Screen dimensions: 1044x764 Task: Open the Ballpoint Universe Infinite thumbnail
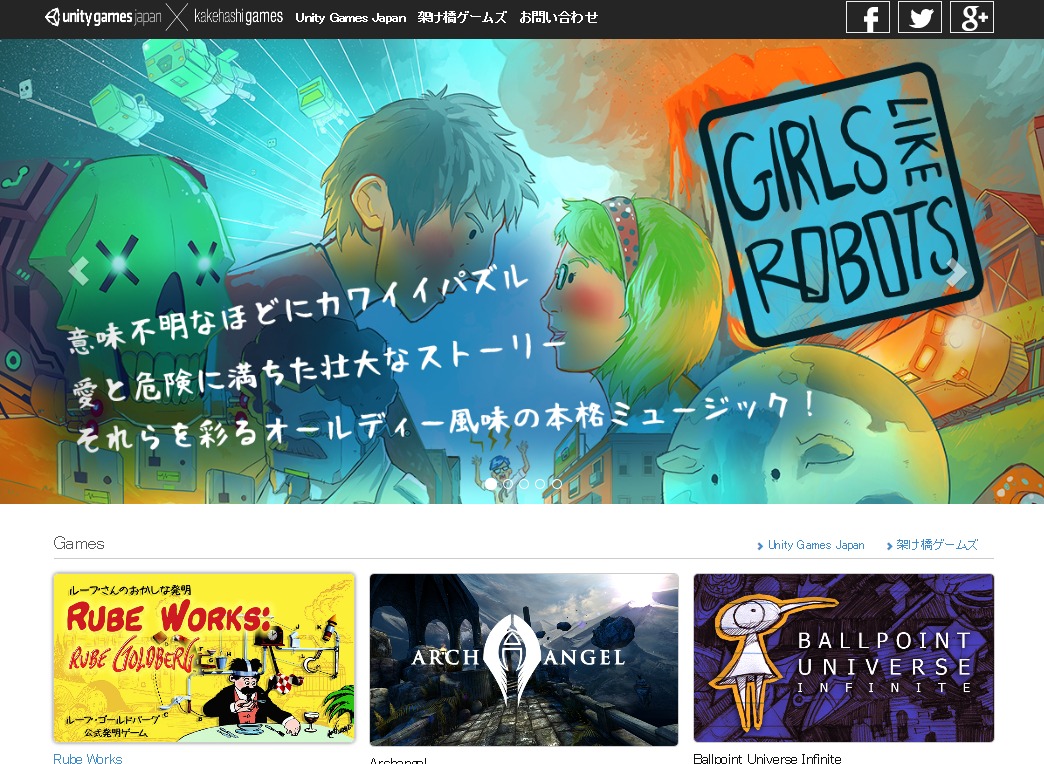coord(844,657)
